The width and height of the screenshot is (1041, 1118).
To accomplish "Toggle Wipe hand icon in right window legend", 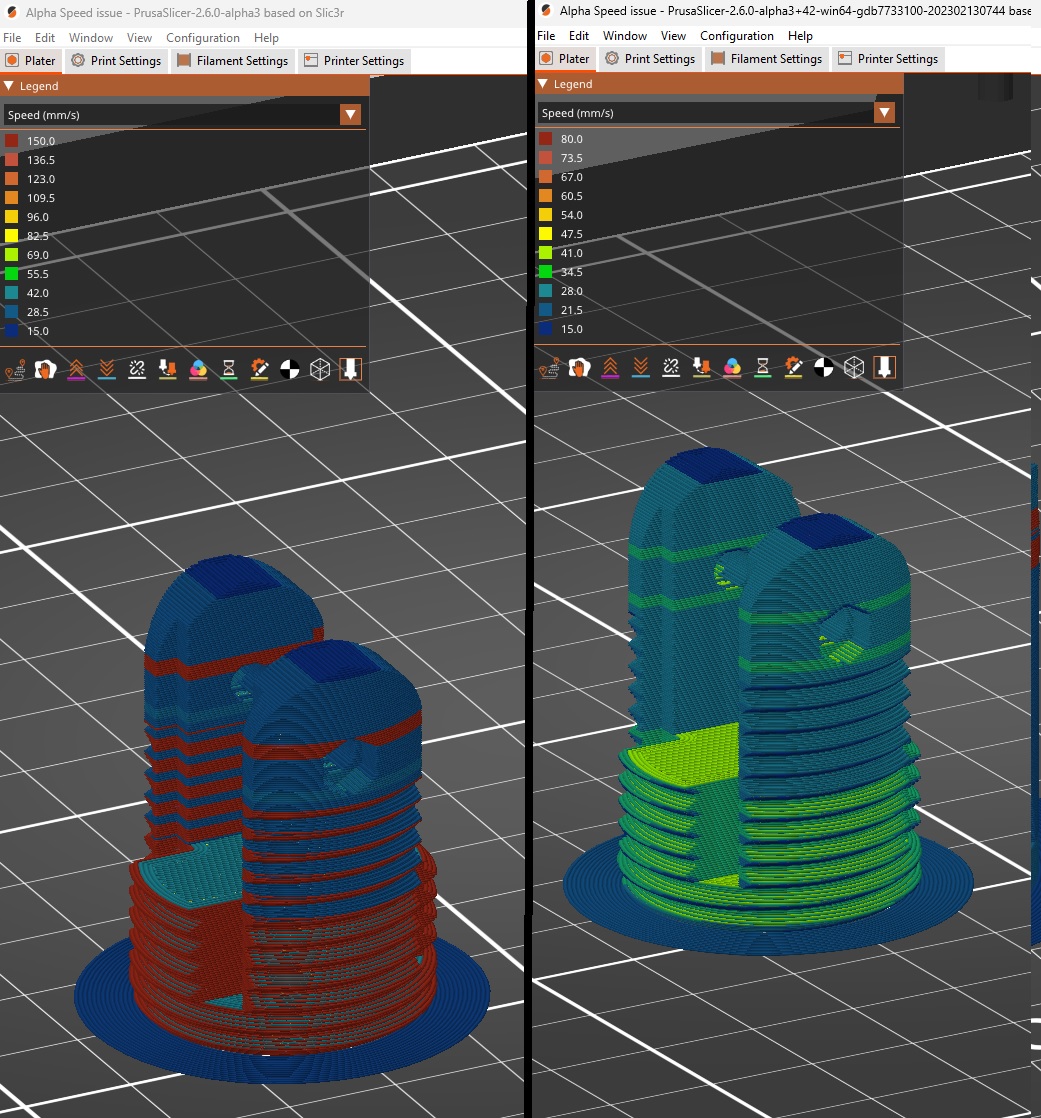I will pyautogui.click(x=580, y=367).
